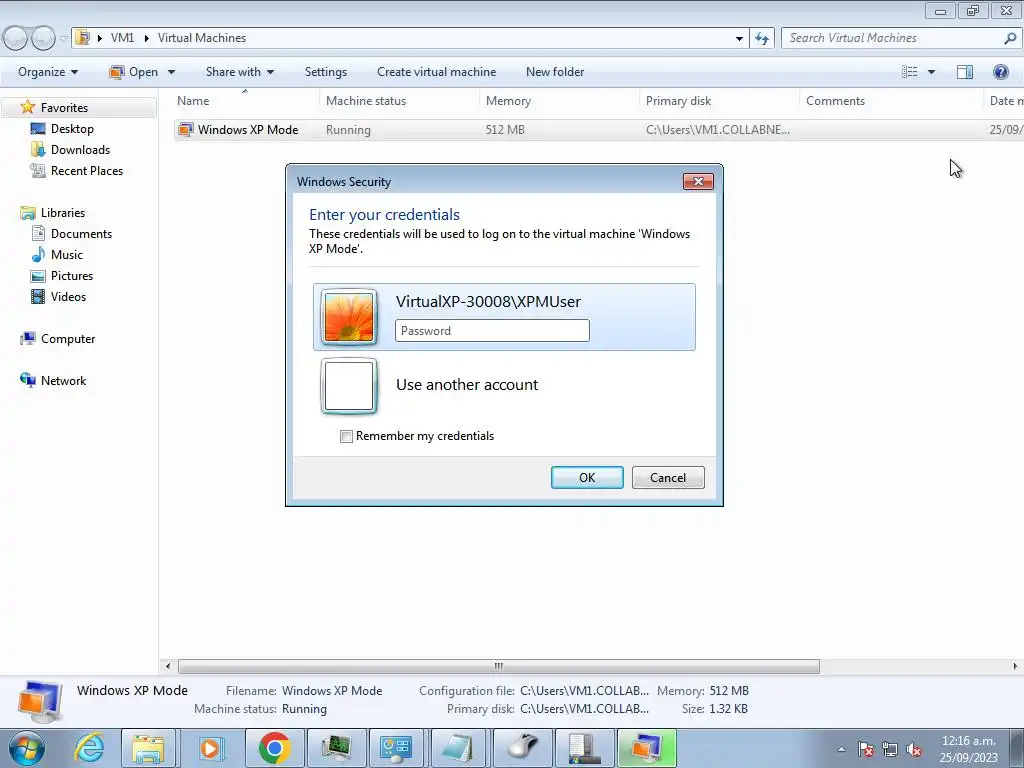Select Network in navigation pane
This screenshot has width=1024, height=768.
click(x=63, y=381)
